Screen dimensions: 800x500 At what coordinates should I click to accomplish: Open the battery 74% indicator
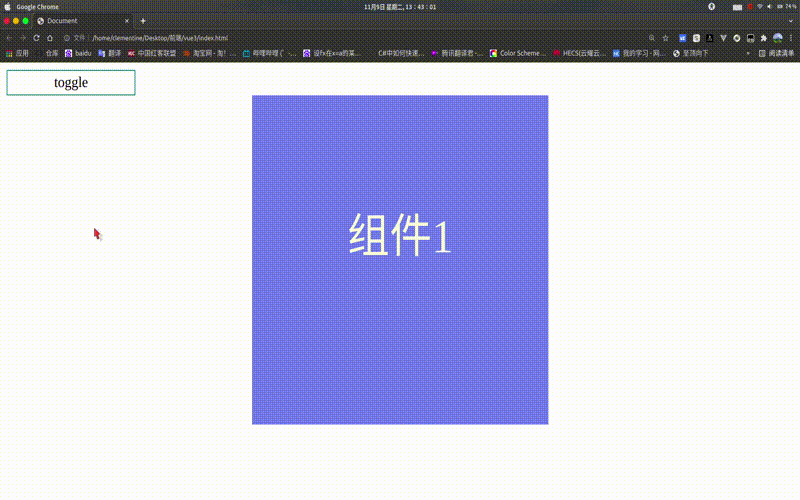pos(786,7)
